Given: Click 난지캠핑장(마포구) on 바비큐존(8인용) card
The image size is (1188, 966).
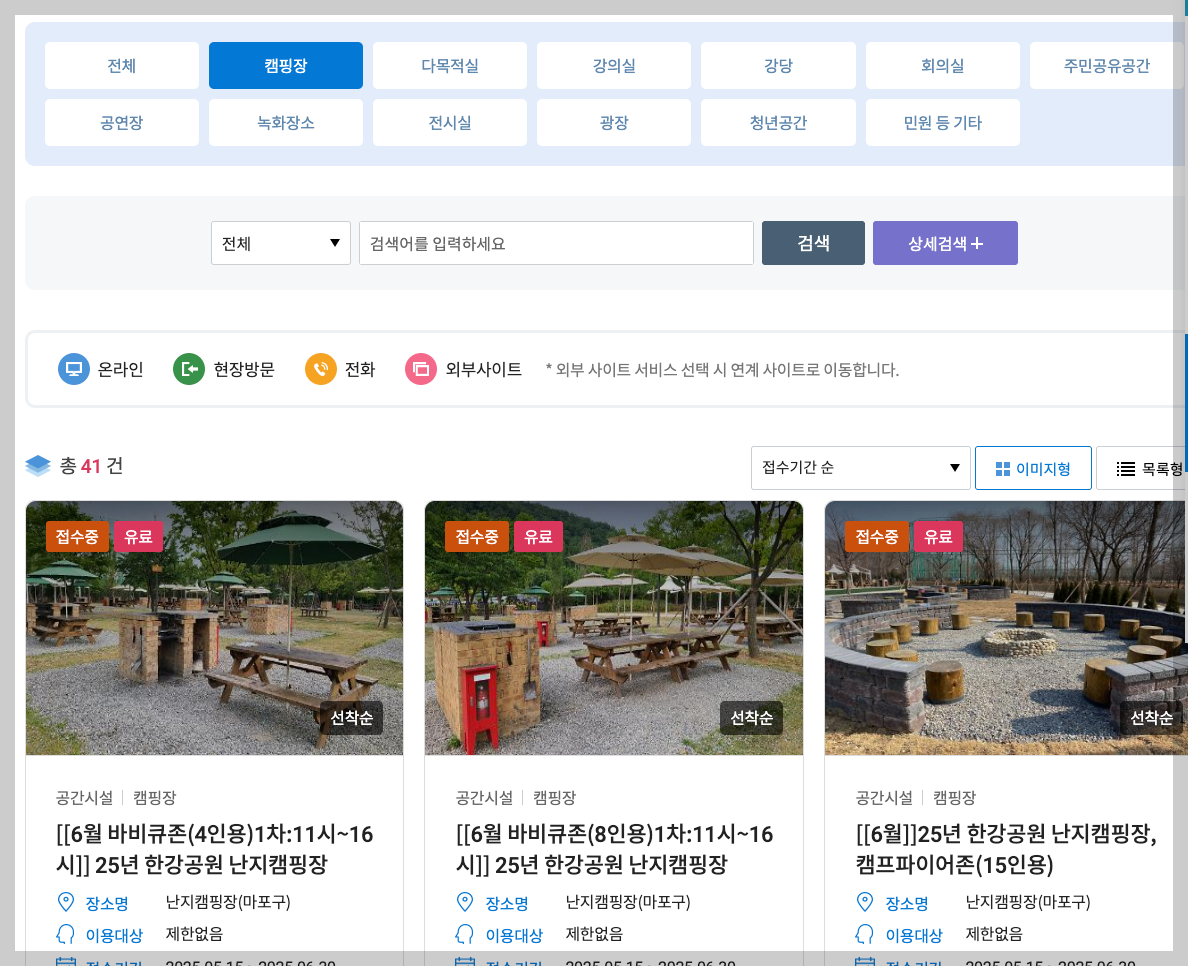Looking at the screenshot, I should [628, 902].
